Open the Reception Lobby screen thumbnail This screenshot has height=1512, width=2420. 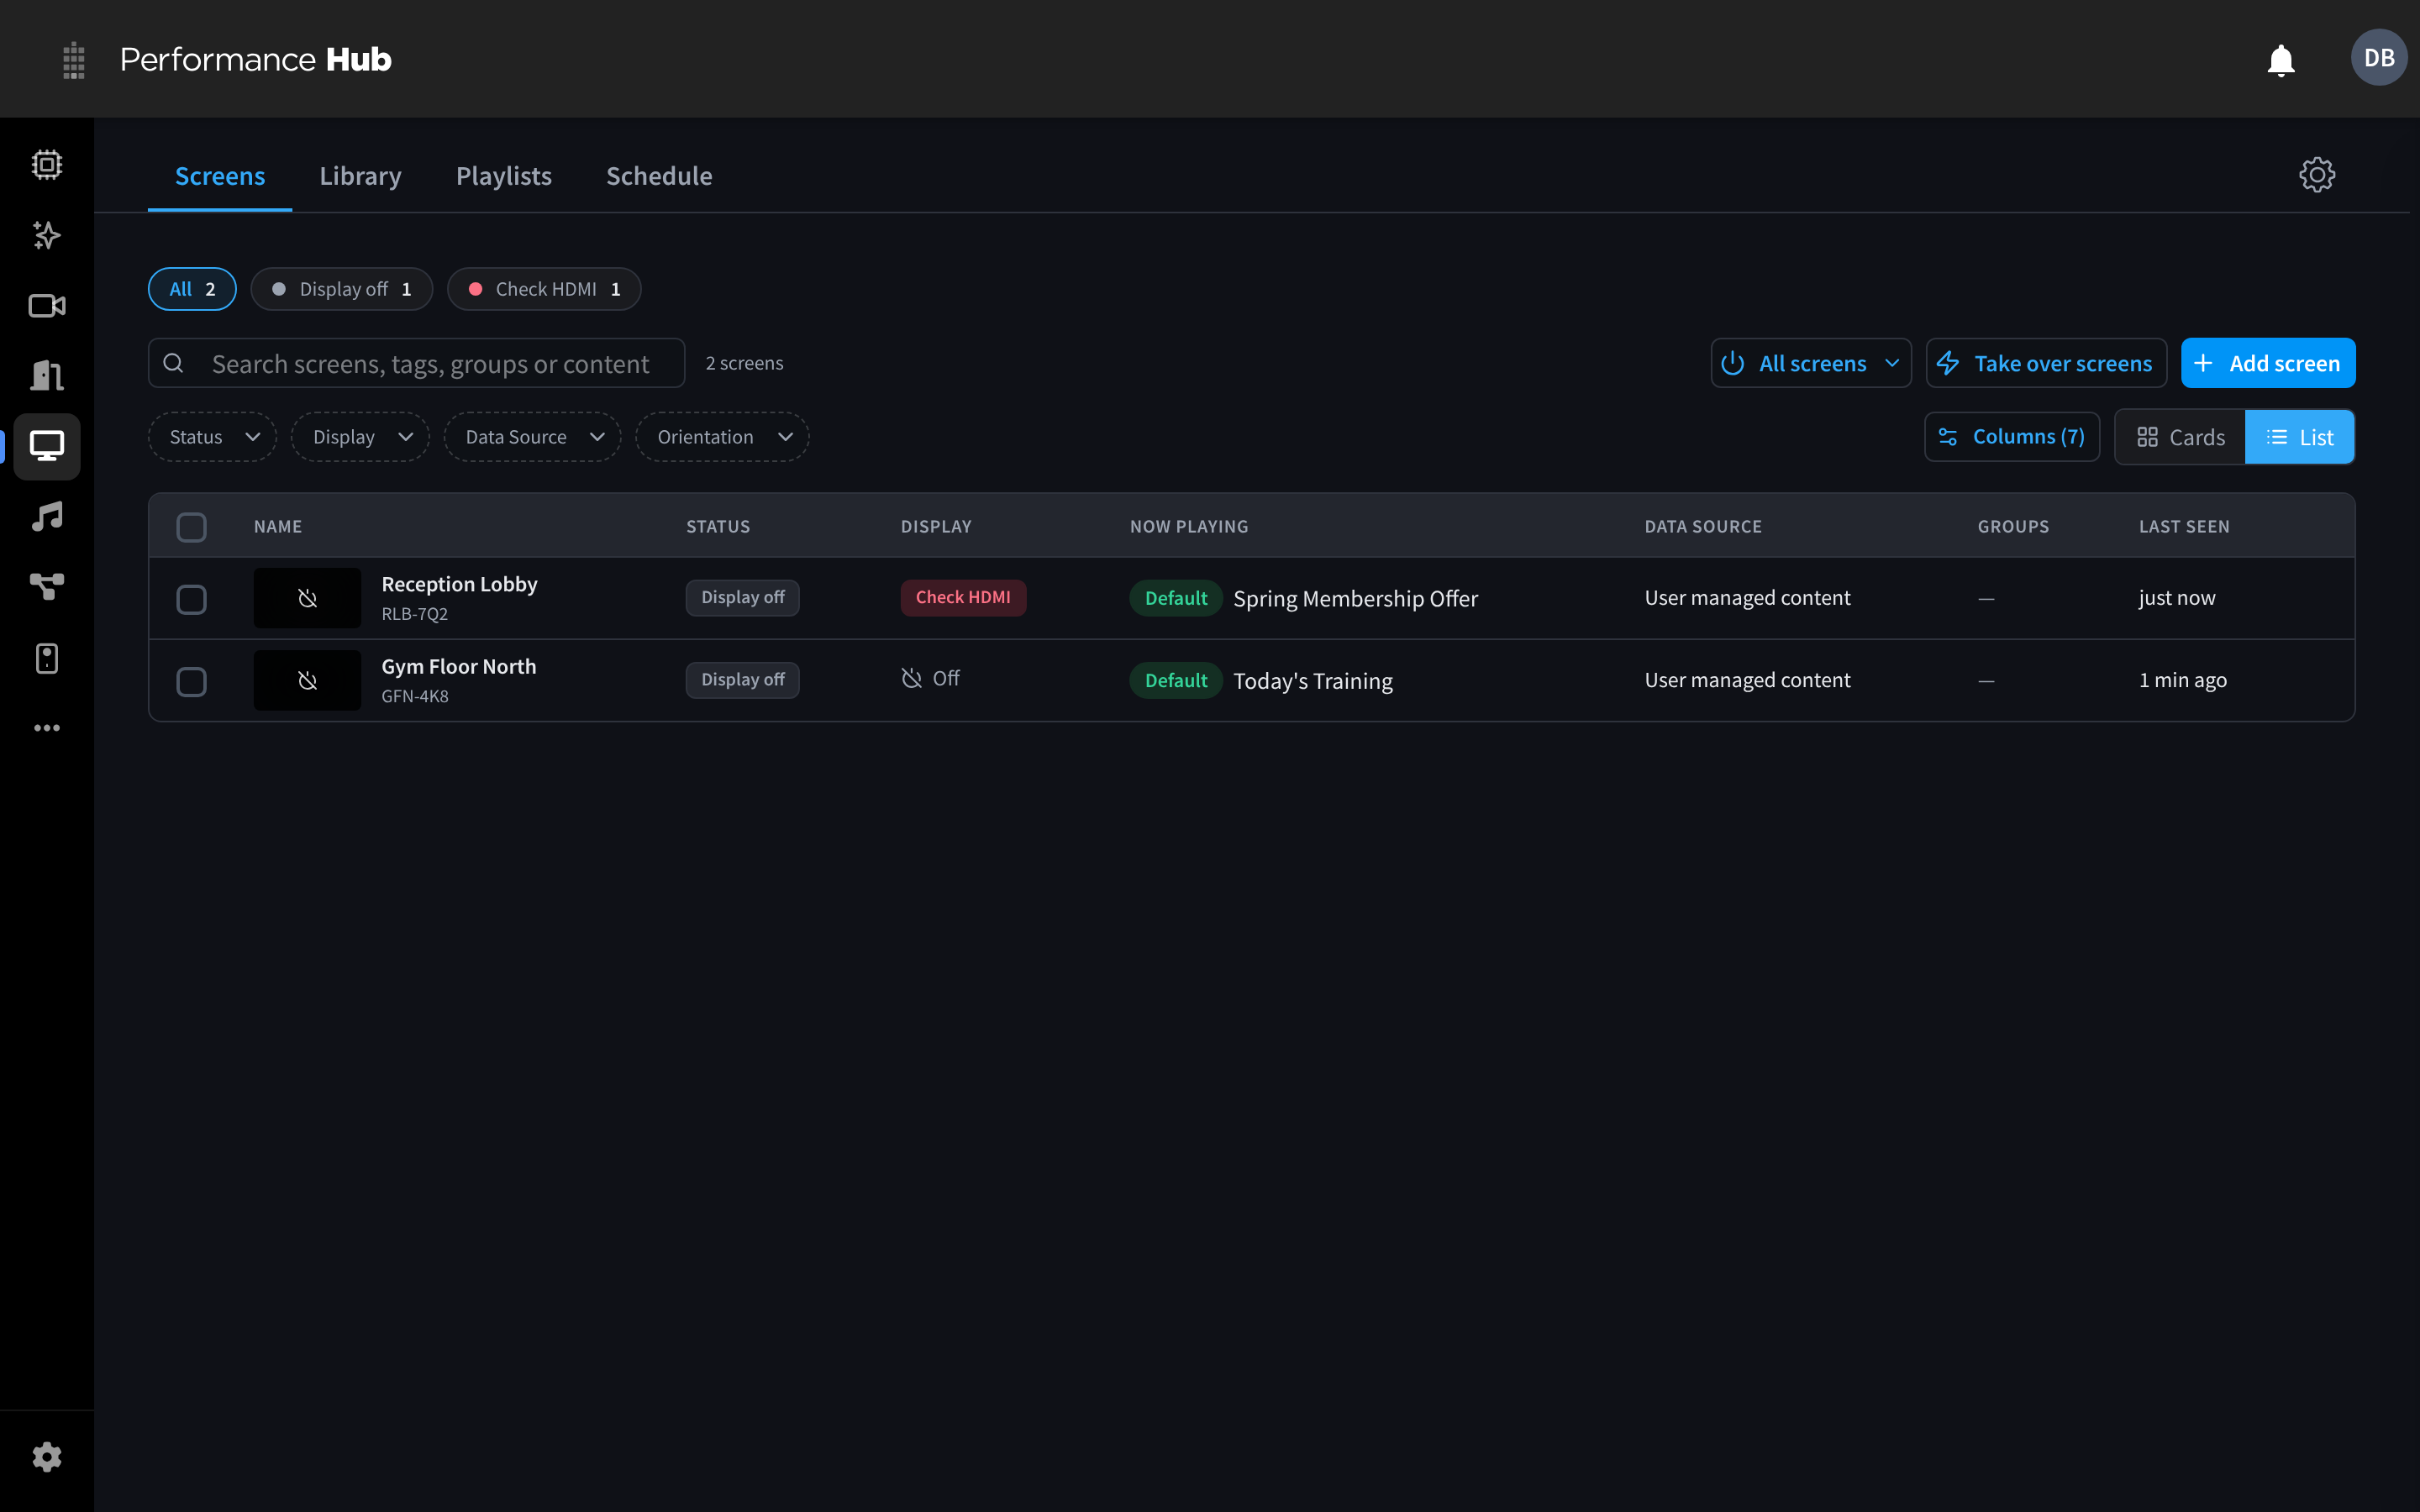307,598
